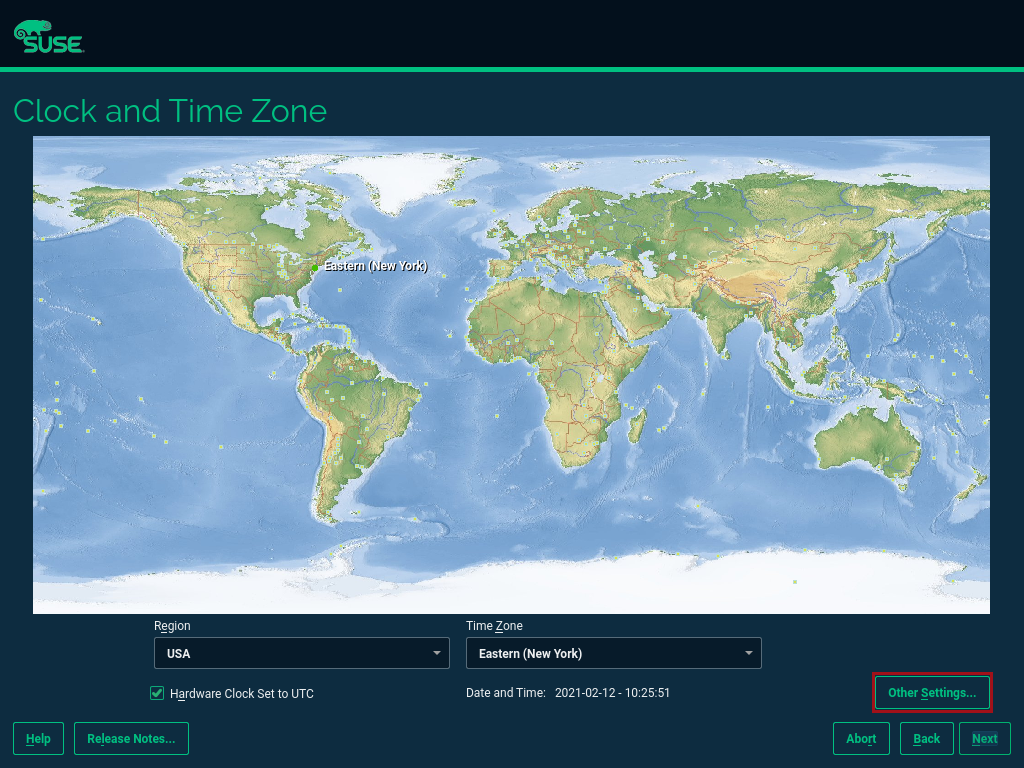
Task: Open Help for Clock and Time Zone
Action: click(38, 738)
